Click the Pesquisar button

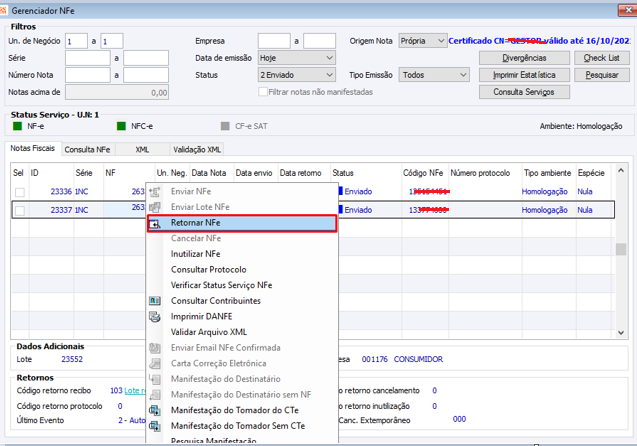coord(602,75)
